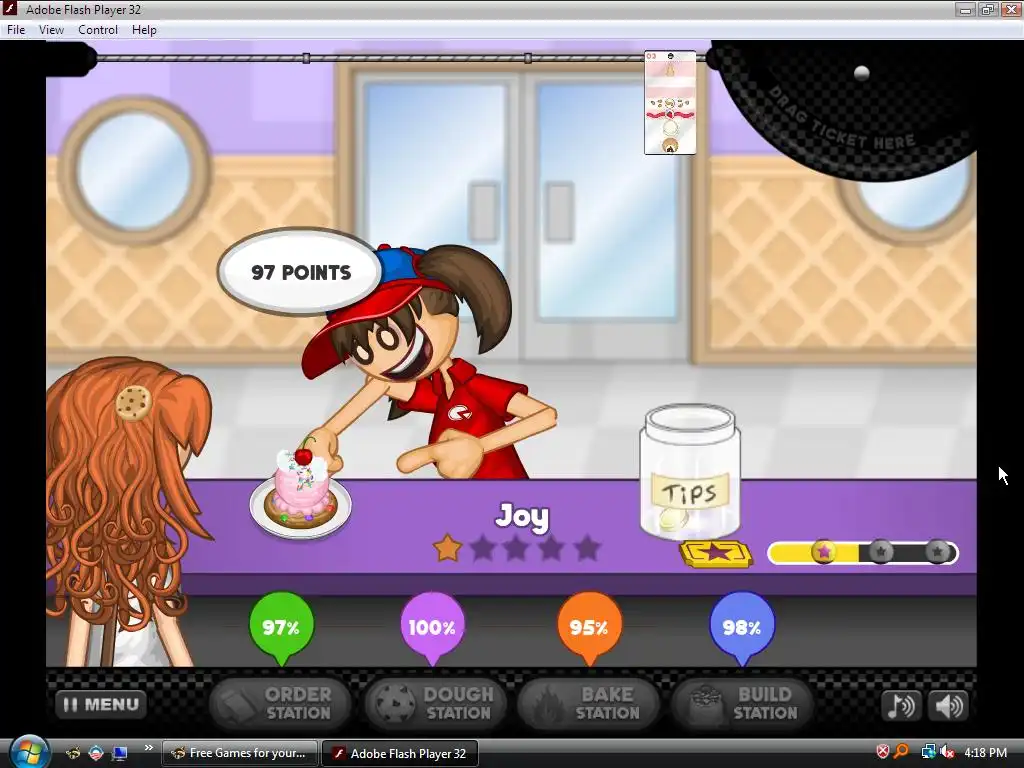This screenshot has height=768, width=1024.
Task: Open the Windows Start menu
Action: pos(27,752)
